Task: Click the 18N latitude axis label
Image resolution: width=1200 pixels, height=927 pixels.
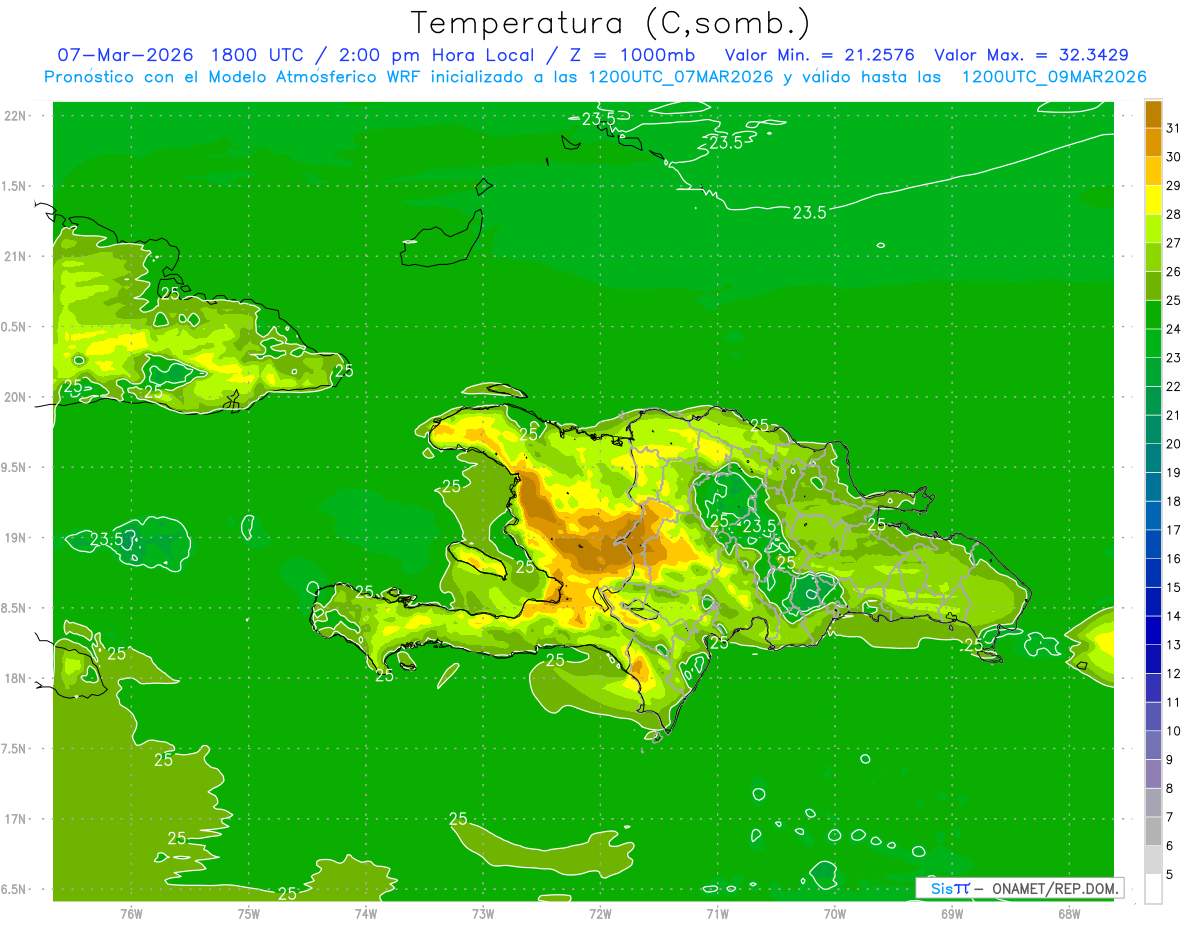Action: (x=17, y=678)
